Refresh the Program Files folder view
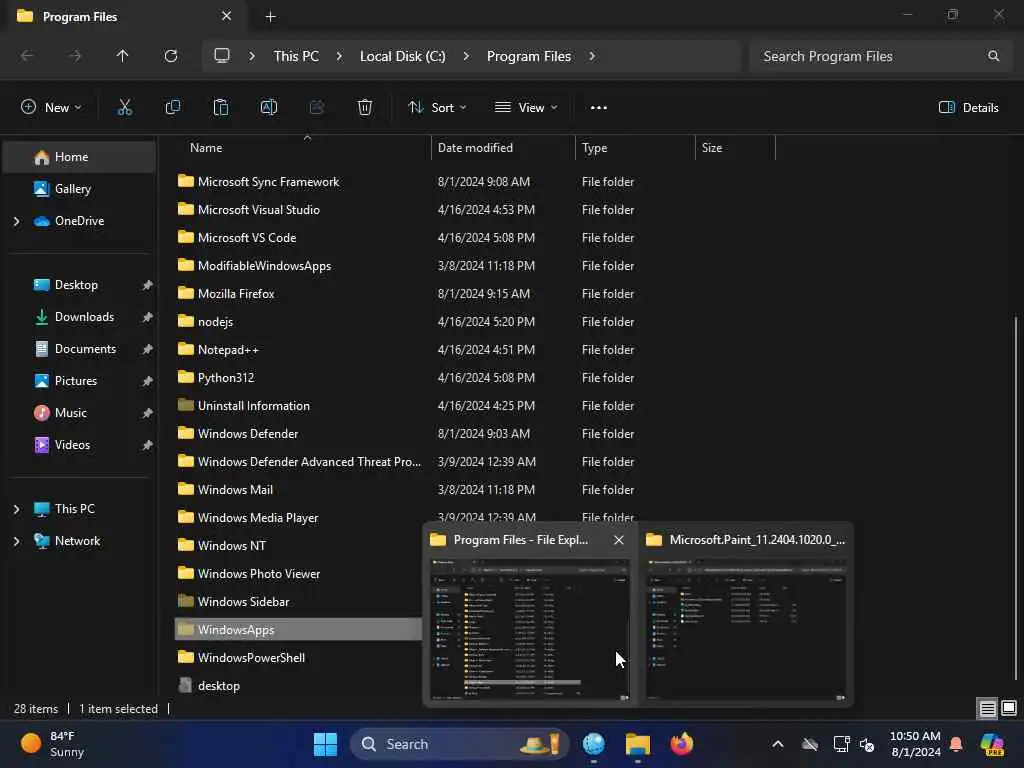This screenshot has width=1024, height=768. coord(171,56)
